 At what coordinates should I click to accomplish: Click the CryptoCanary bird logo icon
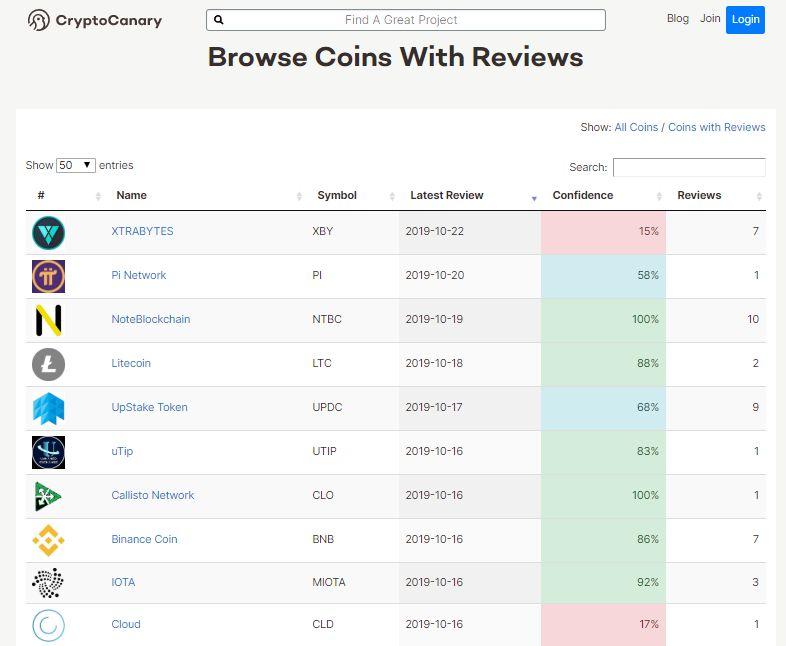tap(39, 20)
